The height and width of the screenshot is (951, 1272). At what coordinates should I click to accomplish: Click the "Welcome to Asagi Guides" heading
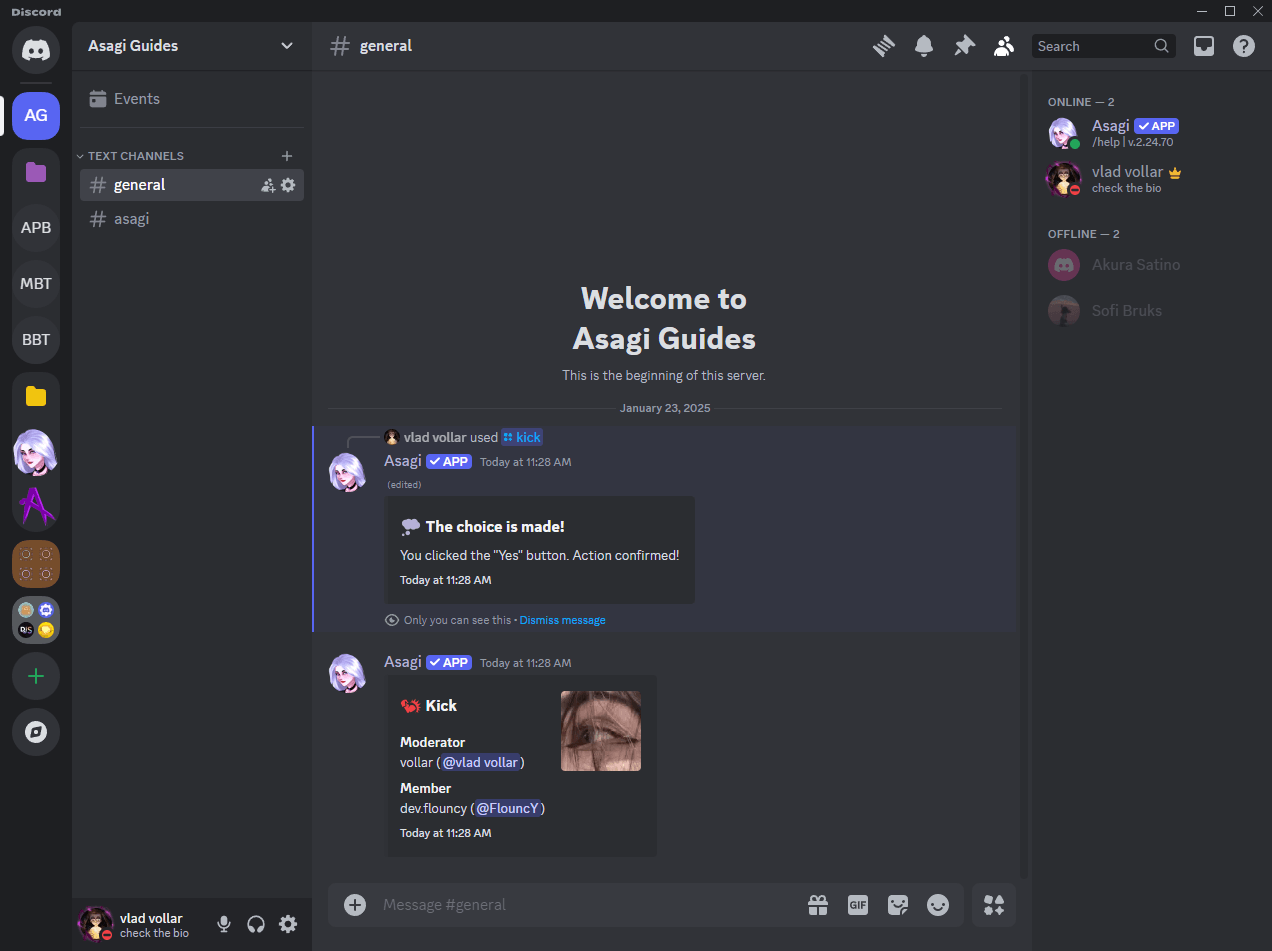click(x=664, y=319)
